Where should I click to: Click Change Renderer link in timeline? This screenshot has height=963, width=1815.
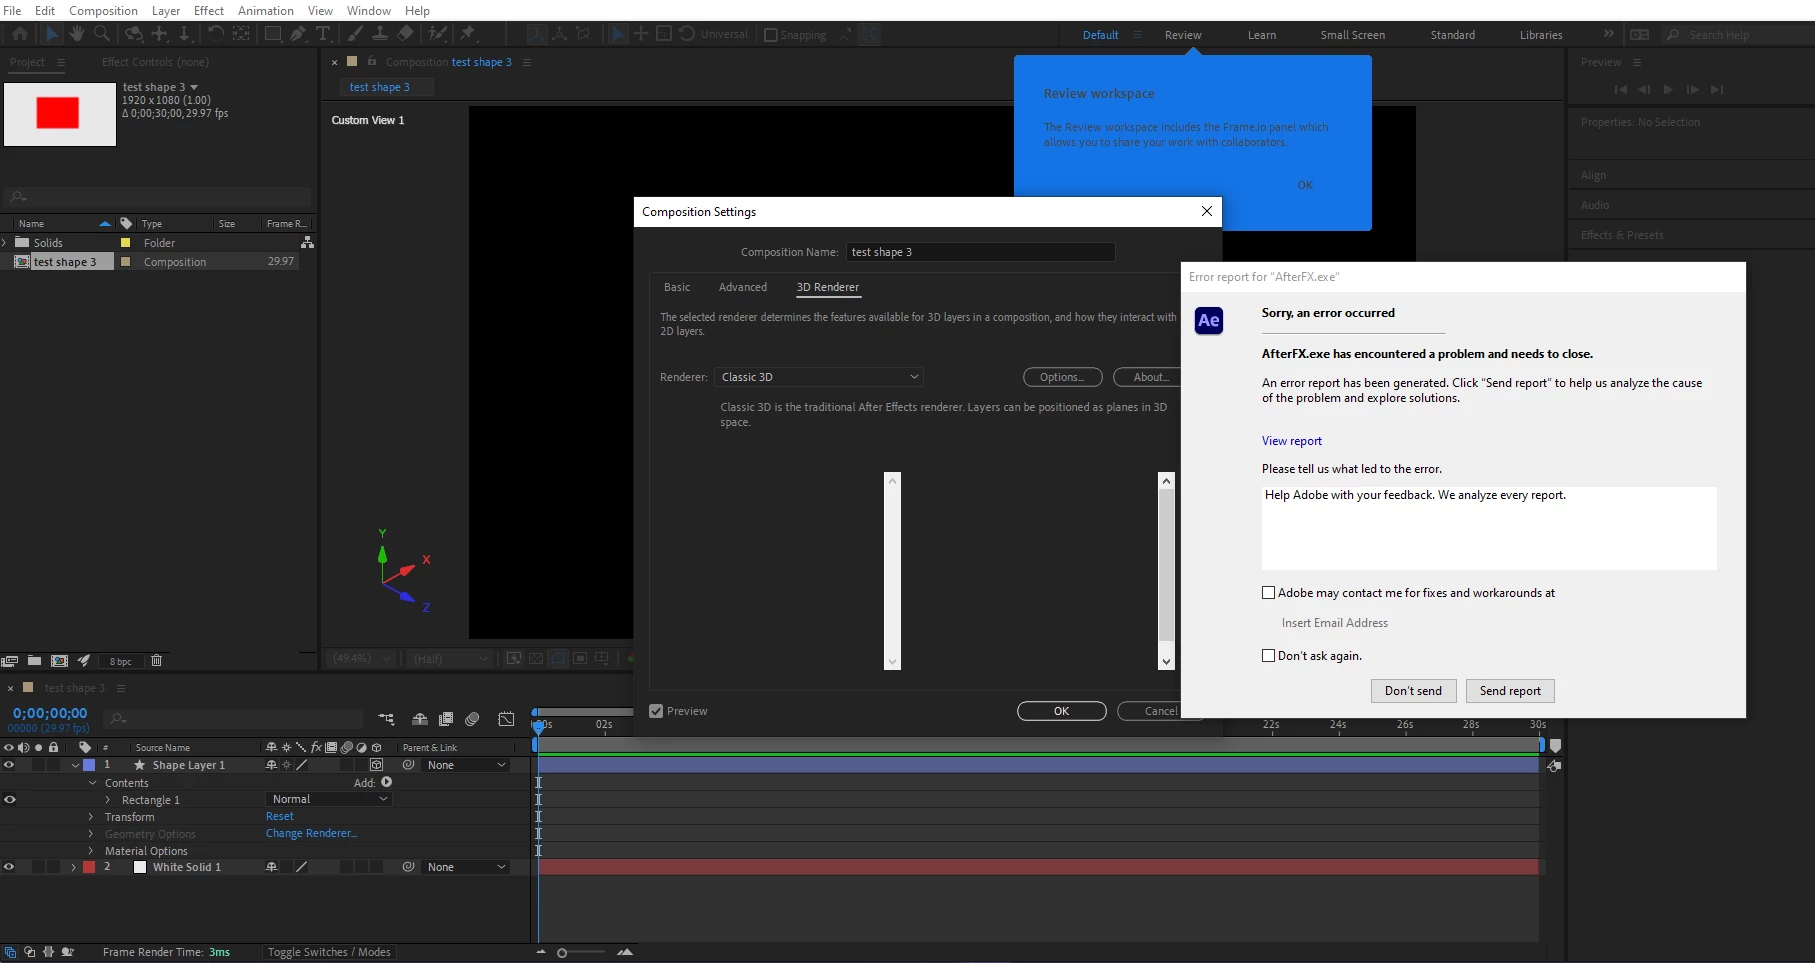(x=311, y=833)
